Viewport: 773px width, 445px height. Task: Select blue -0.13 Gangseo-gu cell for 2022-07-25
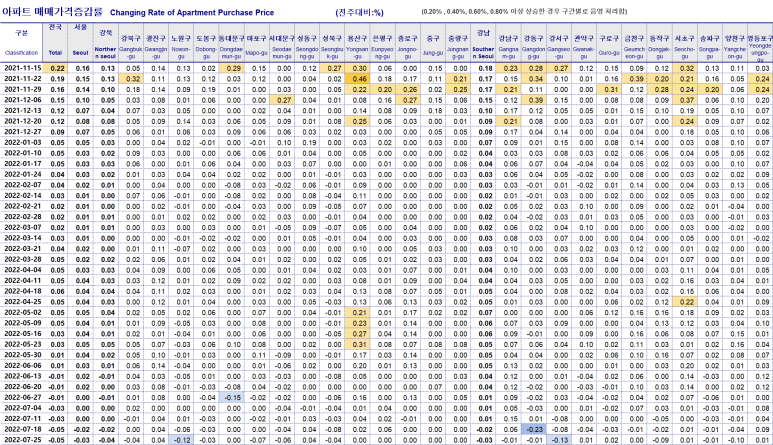(x=559, y=440)
